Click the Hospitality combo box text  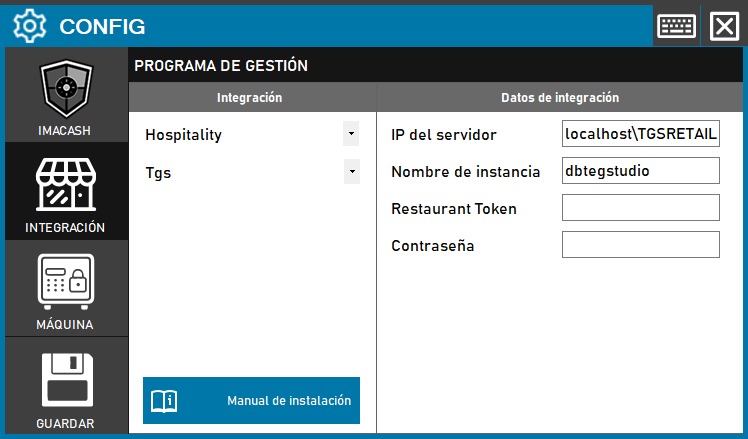(x=240, y=134)
